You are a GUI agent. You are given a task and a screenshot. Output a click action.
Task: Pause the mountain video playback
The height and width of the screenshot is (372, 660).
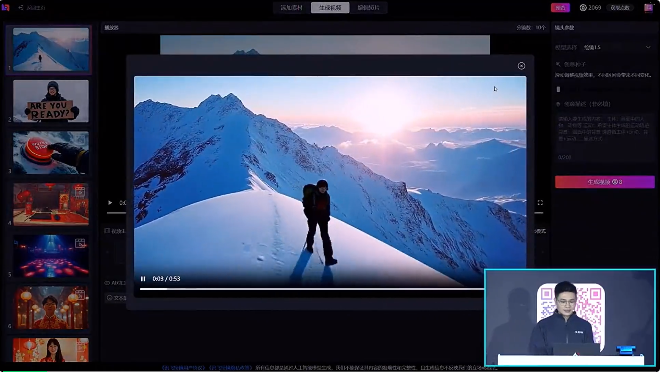143,279
